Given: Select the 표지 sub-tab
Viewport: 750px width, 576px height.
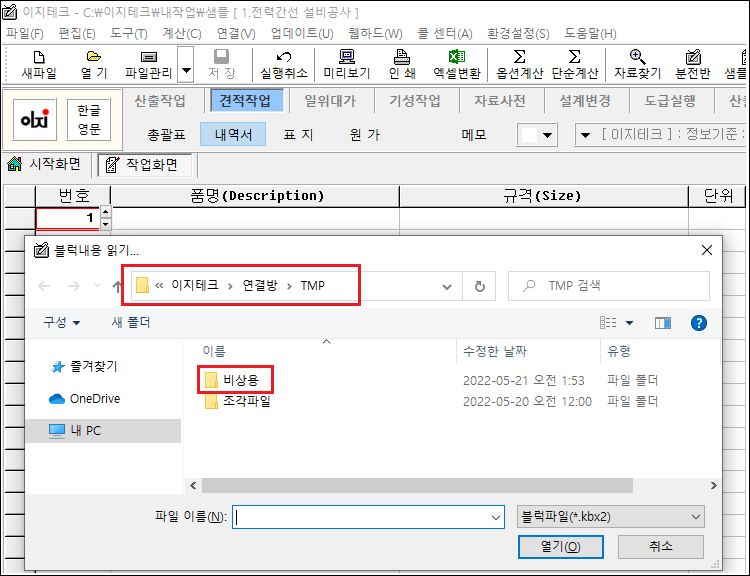Looking at the screenshot, I should click(298, 134).
